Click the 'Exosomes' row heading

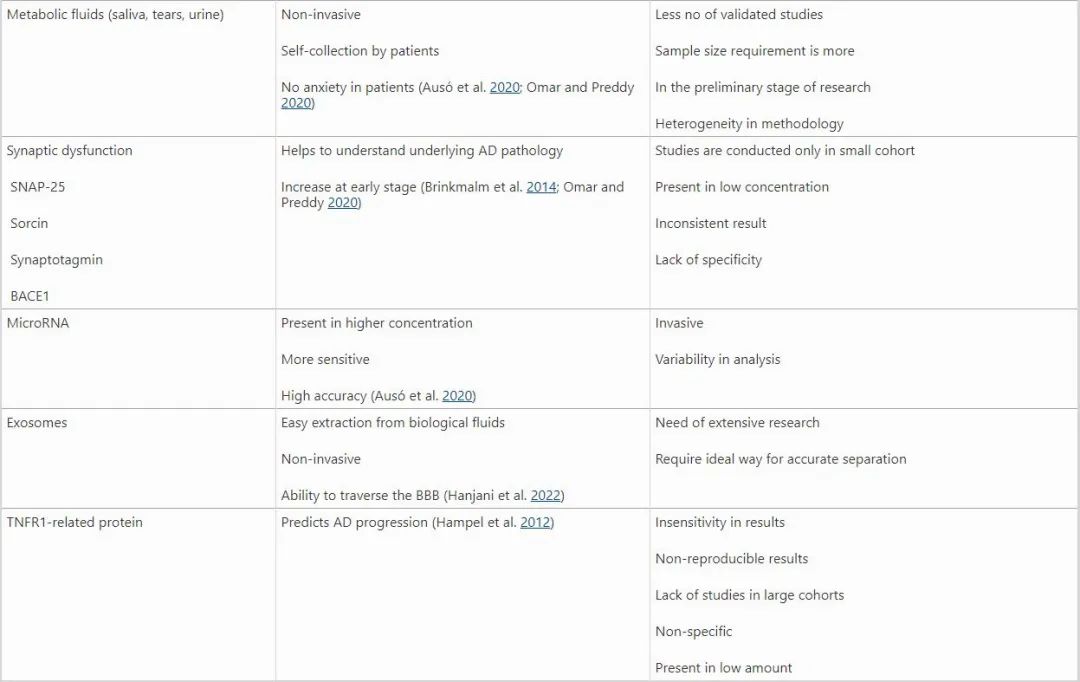click(x=38, y=423)
